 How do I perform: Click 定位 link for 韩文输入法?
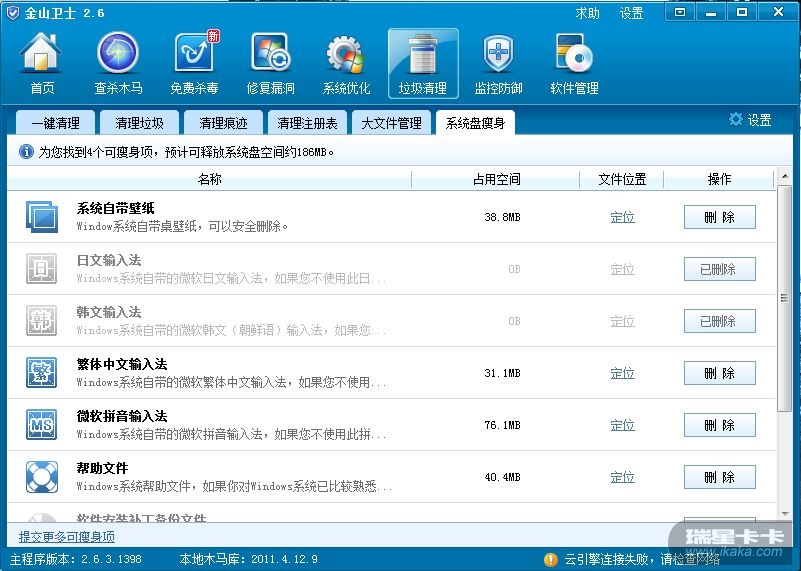tap(622, 321)
